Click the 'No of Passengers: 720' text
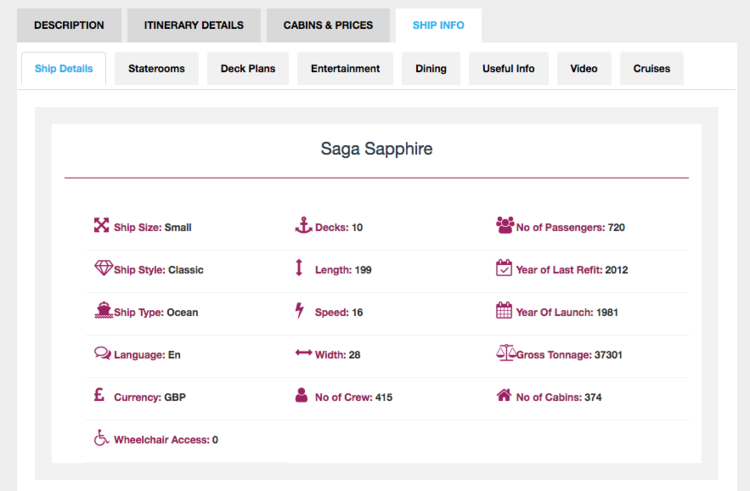This screenshot has height=491, width=750. pos(570,228)
